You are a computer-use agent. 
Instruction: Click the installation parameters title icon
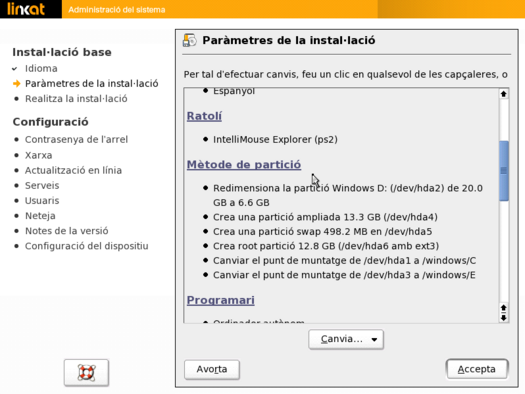tap(190, 41)
